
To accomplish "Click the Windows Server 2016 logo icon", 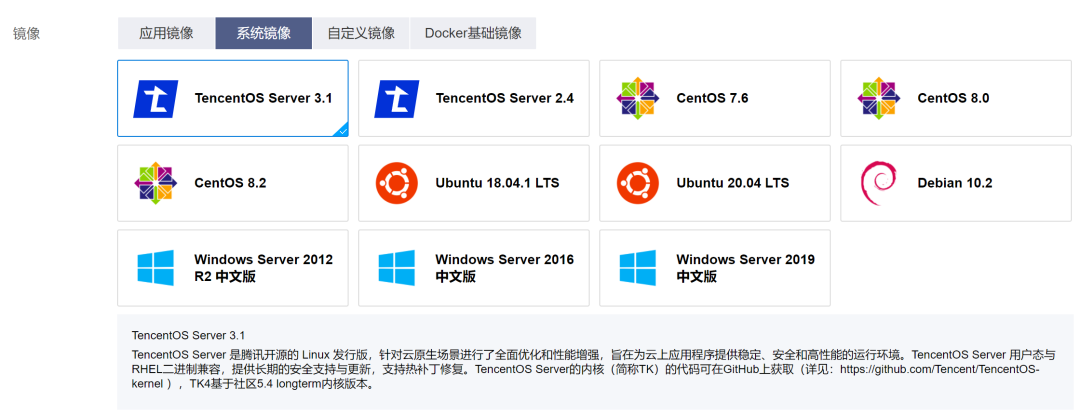I will click(397, 268).
